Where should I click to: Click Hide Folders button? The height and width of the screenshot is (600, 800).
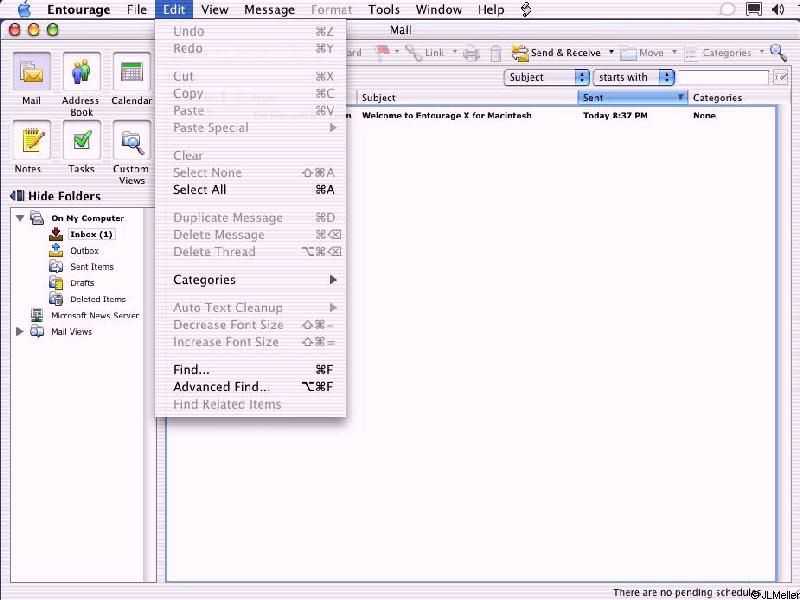tap(55, 196)
